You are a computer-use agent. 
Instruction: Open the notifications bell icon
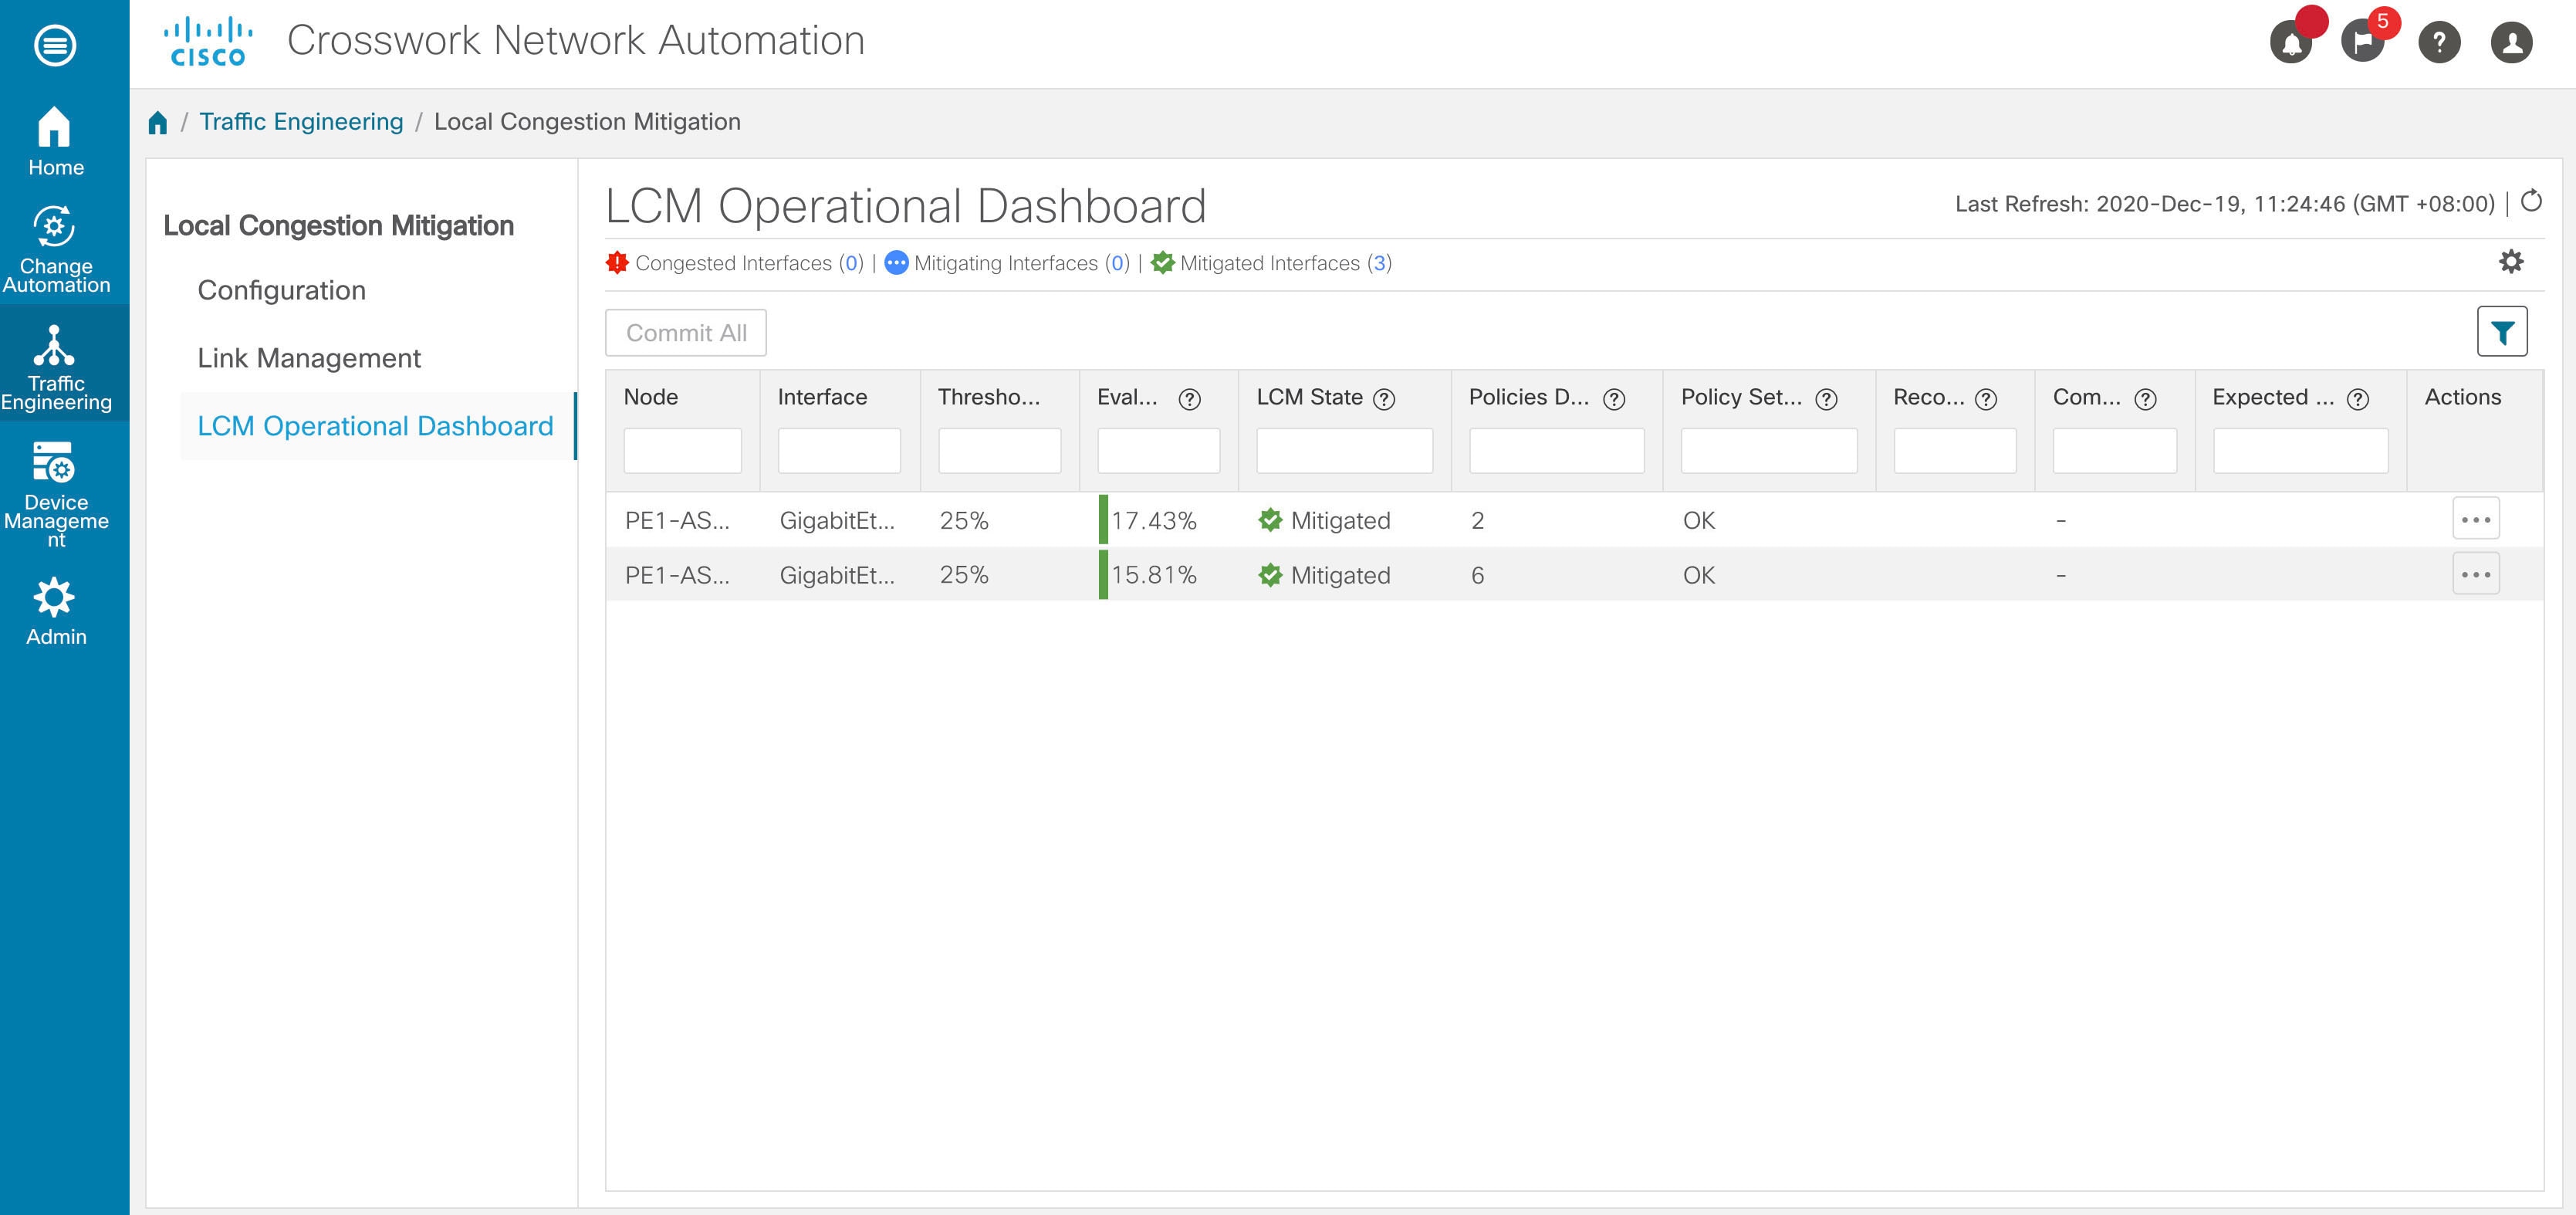click(x=2291, y=42)
